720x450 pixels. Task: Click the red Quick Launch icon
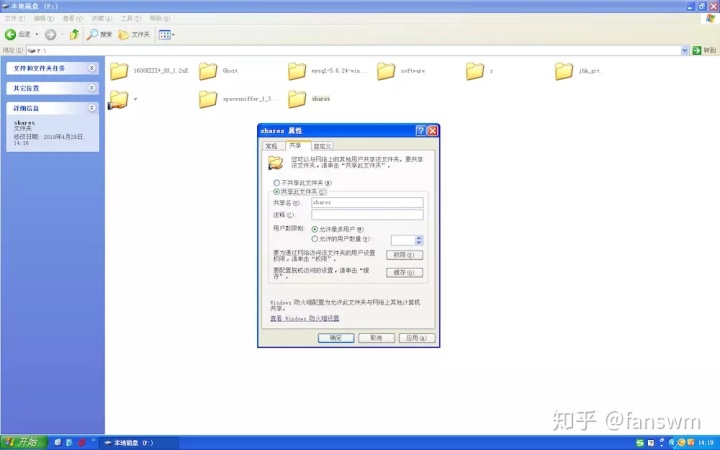click(x=82, y=443)
